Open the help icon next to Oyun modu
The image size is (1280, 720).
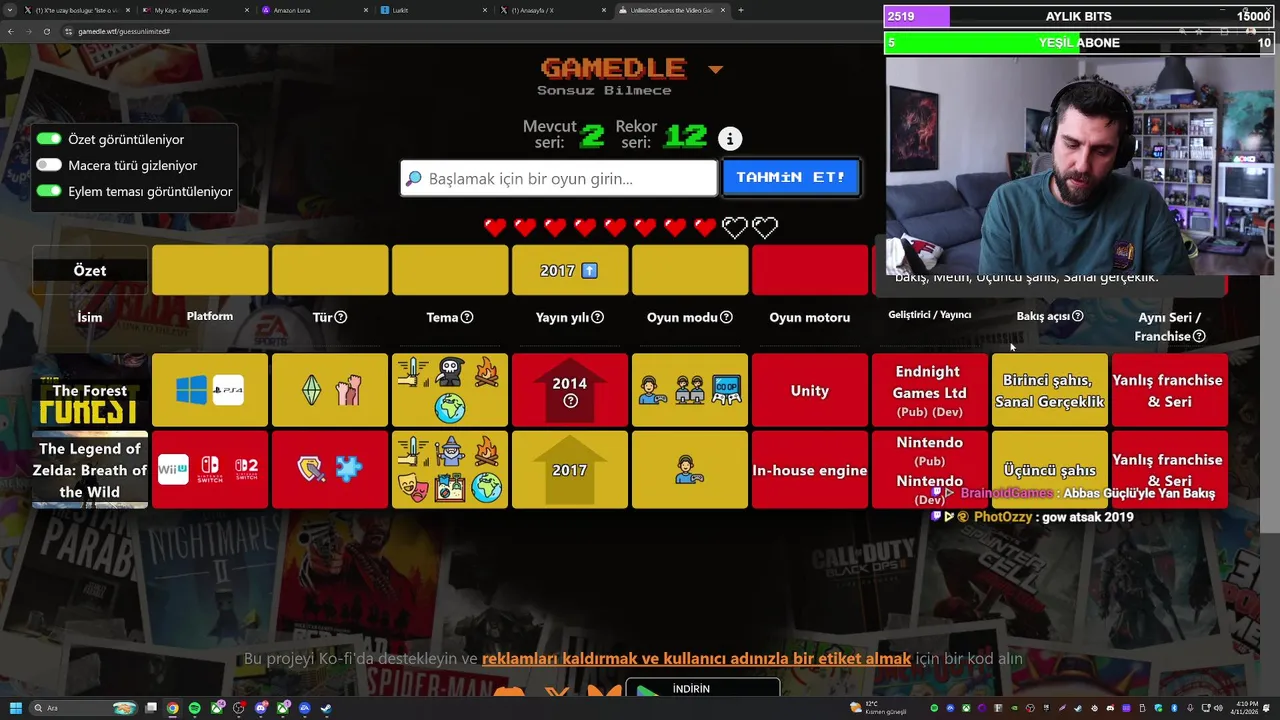point(727,317)
